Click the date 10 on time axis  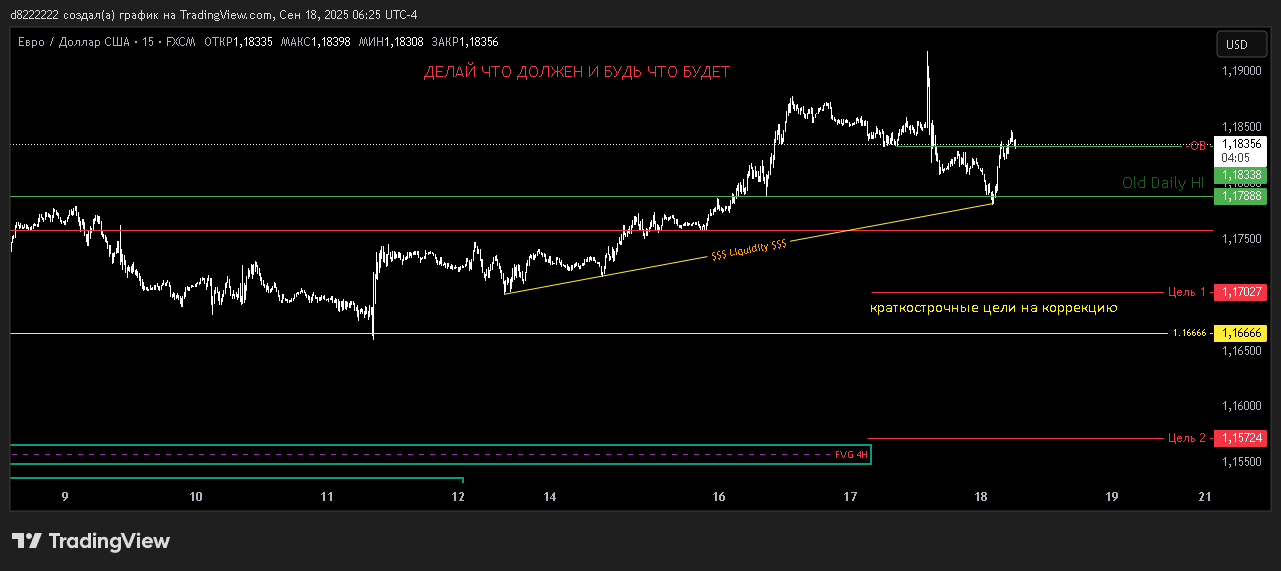pos(196,497)
